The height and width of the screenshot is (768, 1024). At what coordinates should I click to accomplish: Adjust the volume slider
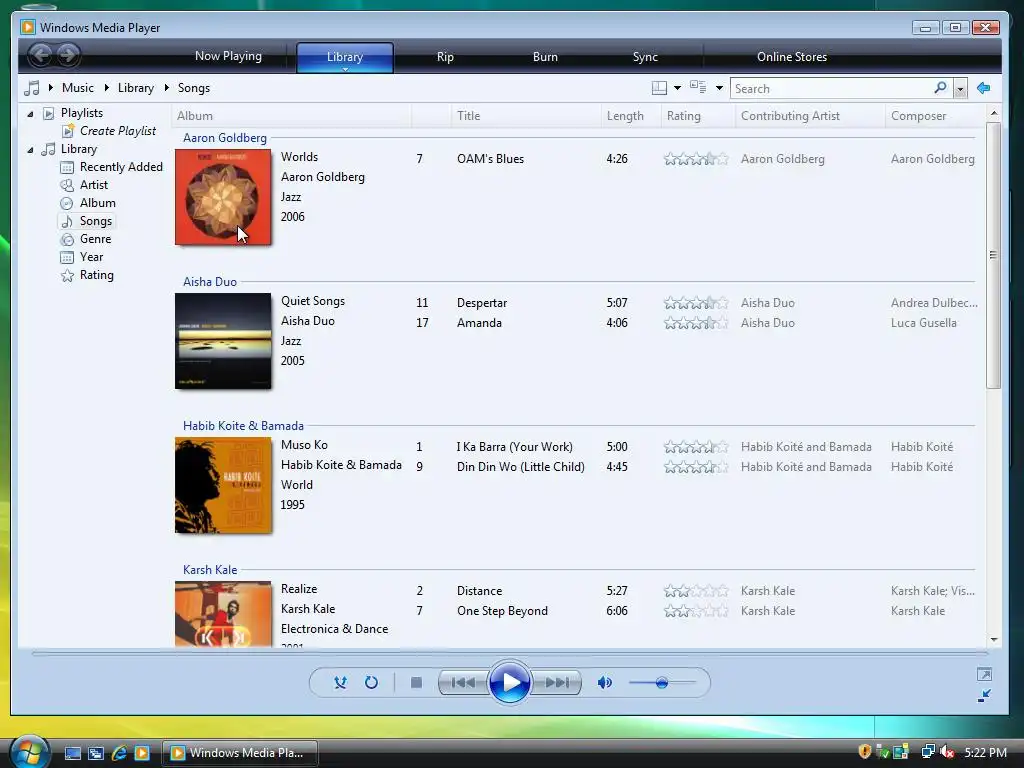pos(662,682)
